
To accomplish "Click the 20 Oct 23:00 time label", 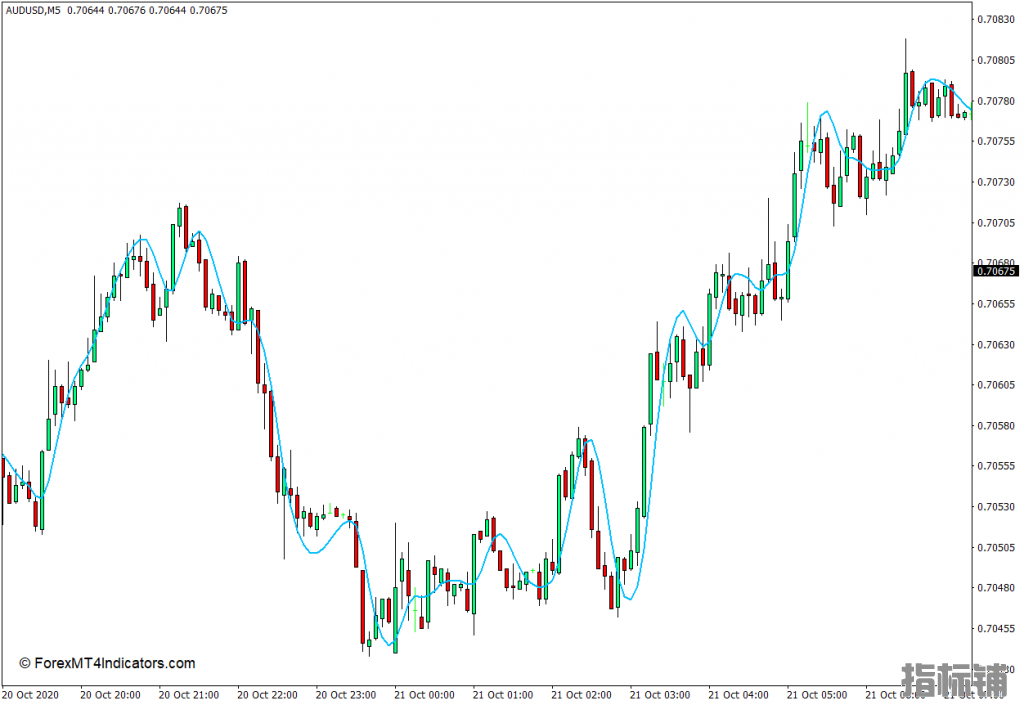I will click(345, 695).
